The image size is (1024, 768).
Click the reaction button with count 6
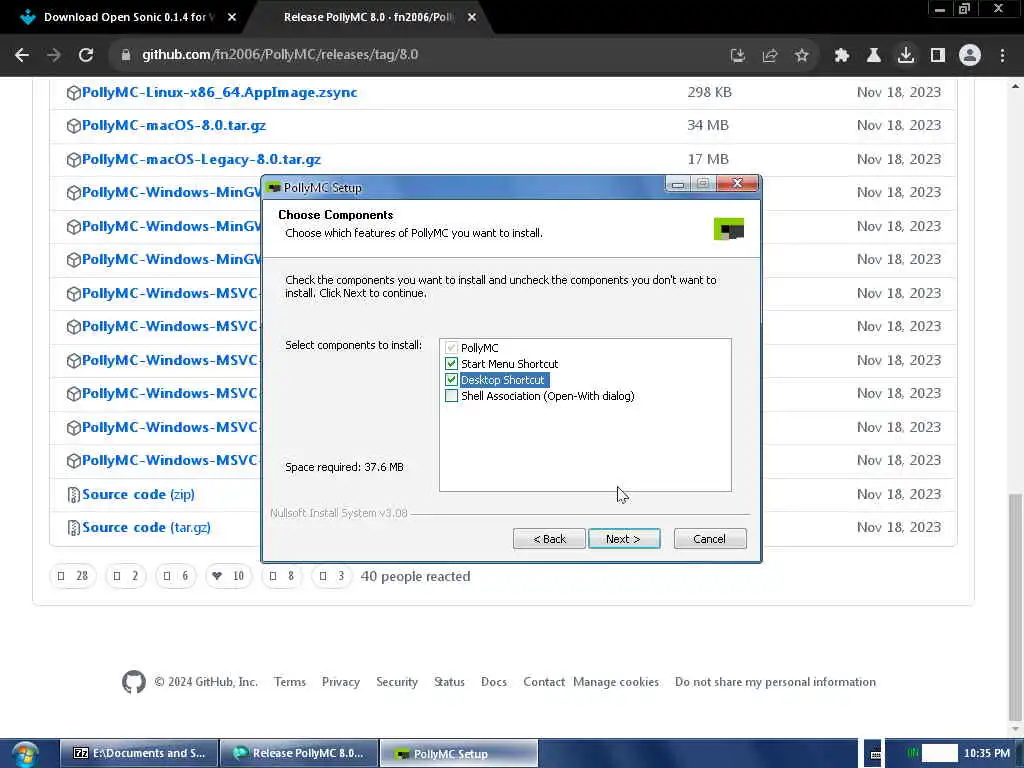click(x=176, y=576)
